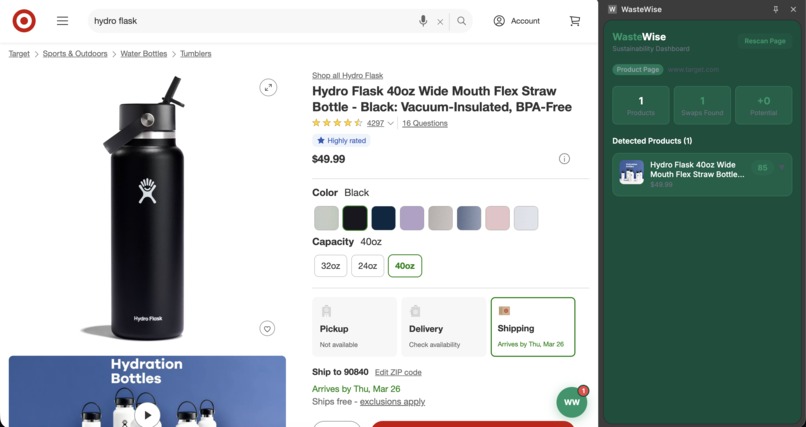Viewport: 806px width, 427px height.
Task: Play the Hydration Bottles video
Action: [x=148, y=415]
